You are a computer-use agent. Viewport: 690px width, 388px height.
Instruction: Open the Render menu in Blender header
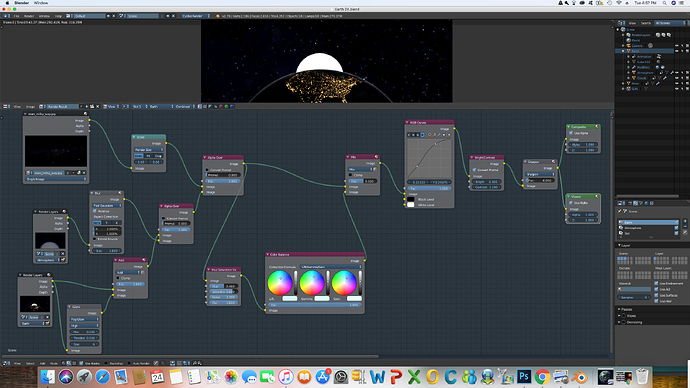(29, 16)
